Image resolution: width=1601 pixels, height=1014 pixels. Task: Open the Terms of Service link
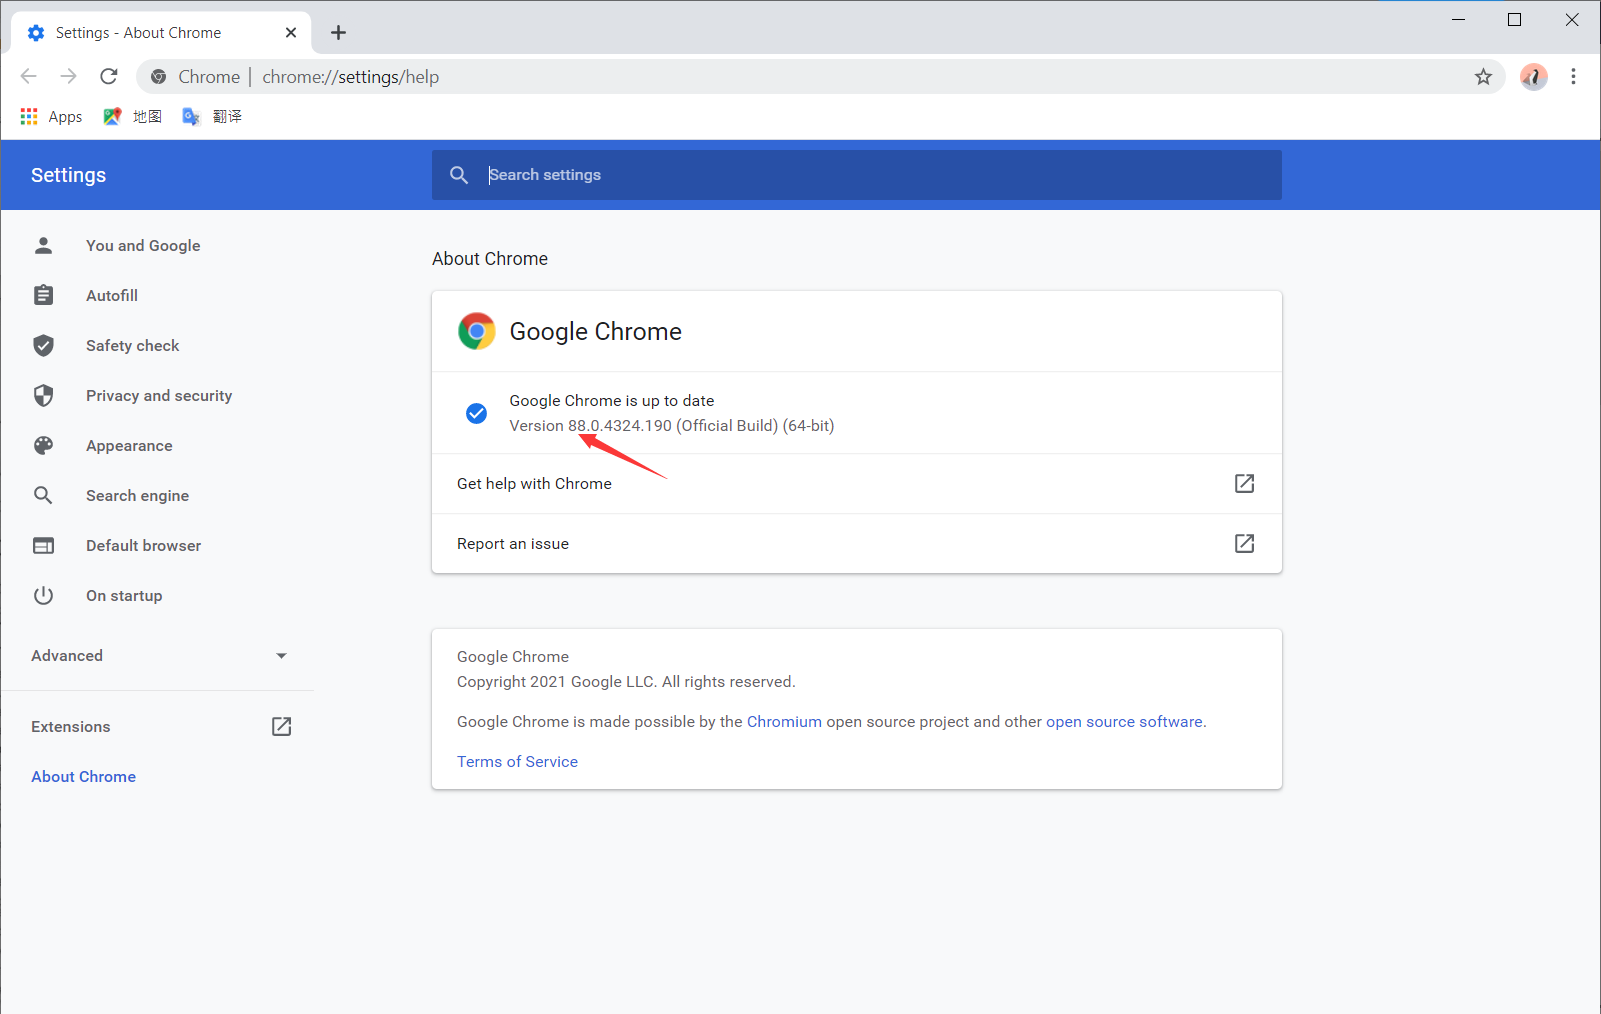[x=517, y=761]
